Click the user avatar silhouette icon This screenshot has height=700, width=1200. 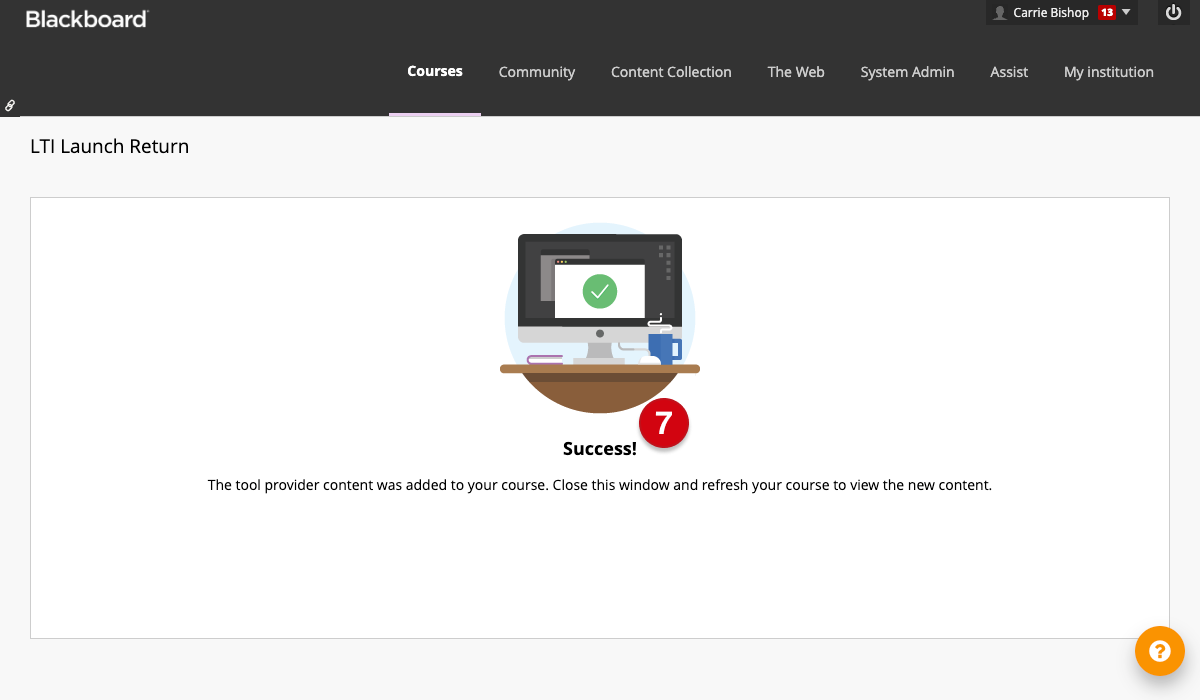tap(1000, 13)
